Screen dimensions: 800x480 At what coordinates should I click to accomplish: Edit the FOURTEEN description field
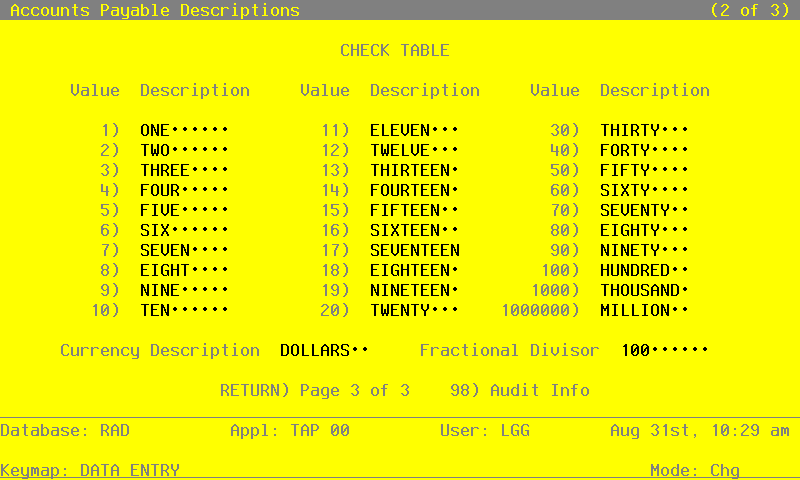pos(414,190)
